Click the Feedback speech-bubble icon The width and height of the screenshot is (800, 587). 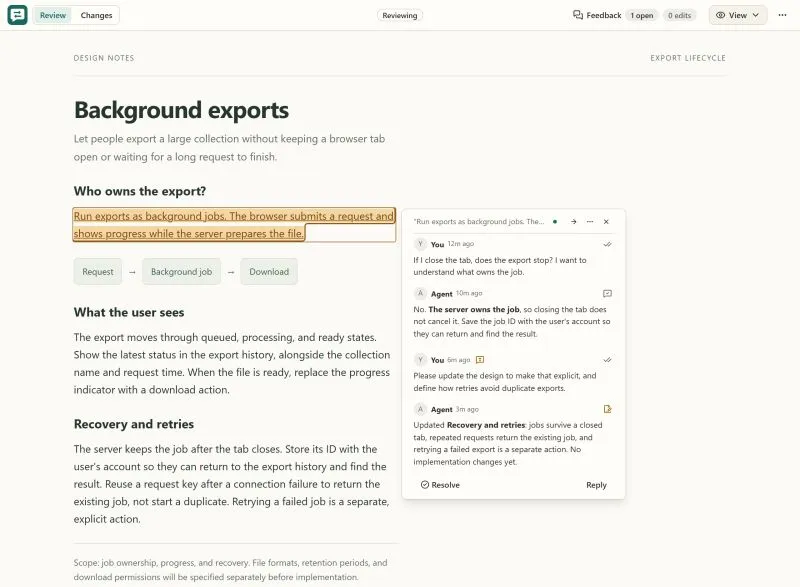pos(578,15)
